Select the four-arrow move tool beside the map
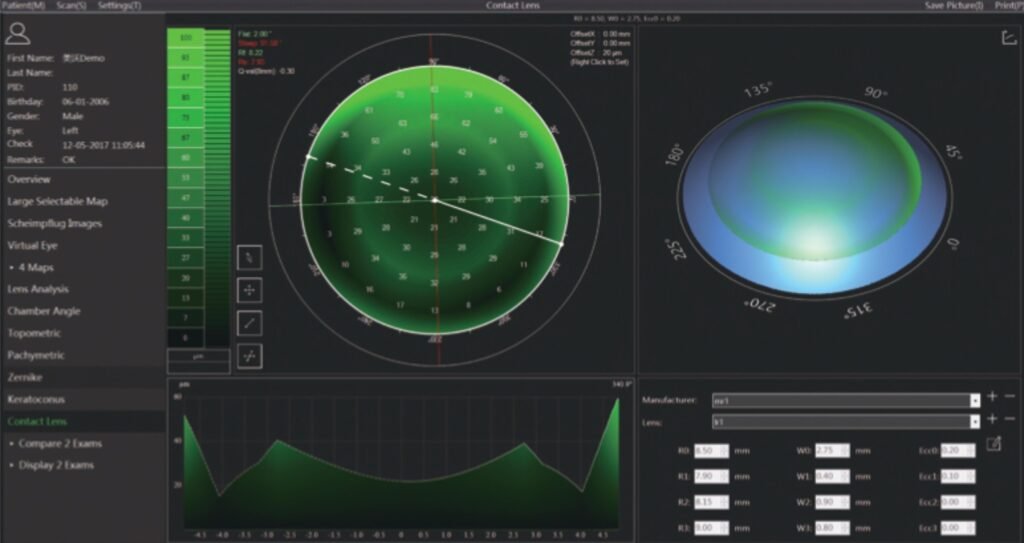The width and height of the screenshot is (1024, 543). click(249, 290)
